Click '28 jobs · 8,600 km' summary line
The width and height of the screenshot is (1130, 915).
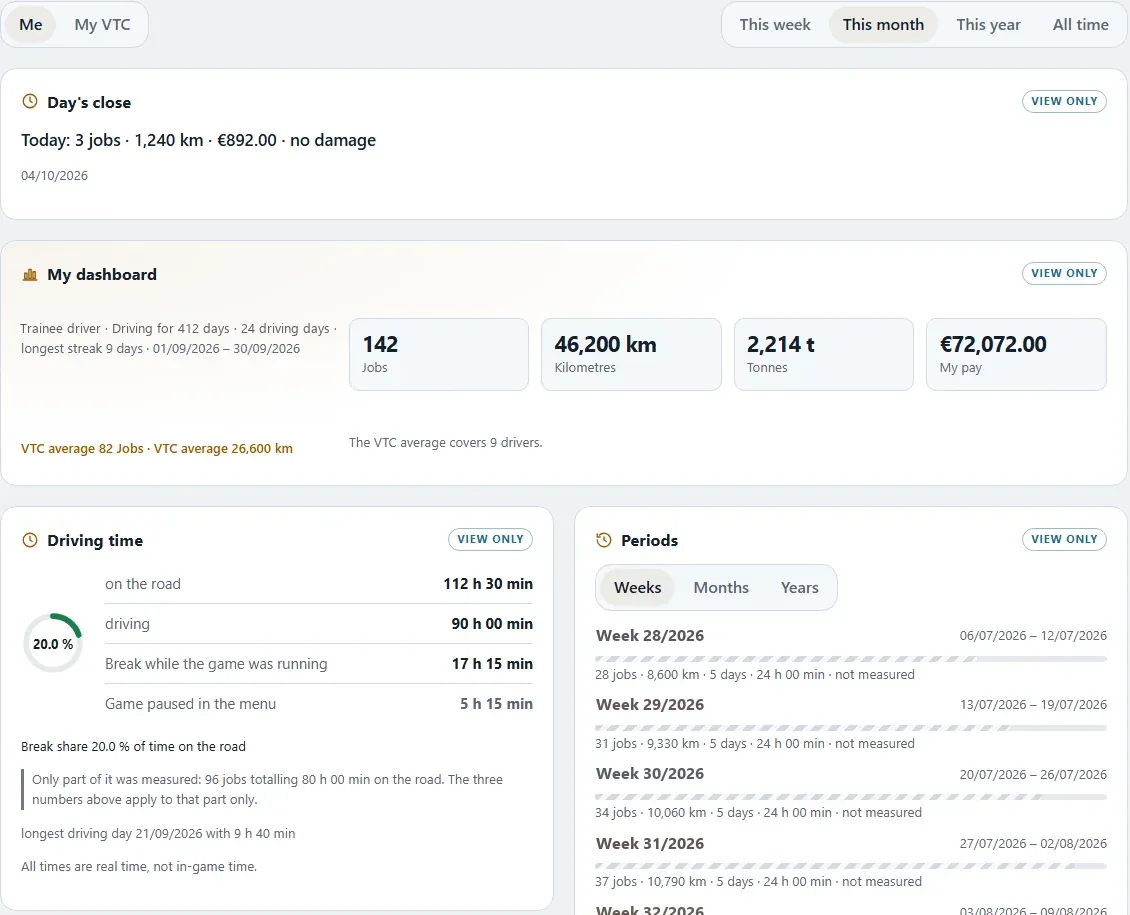coord(755,675)
